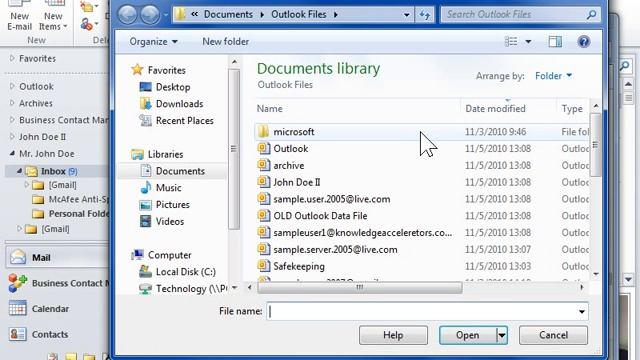640x360 pixels.
Task: Click Documents in the address breadcrumb
Action: [228, 15]
